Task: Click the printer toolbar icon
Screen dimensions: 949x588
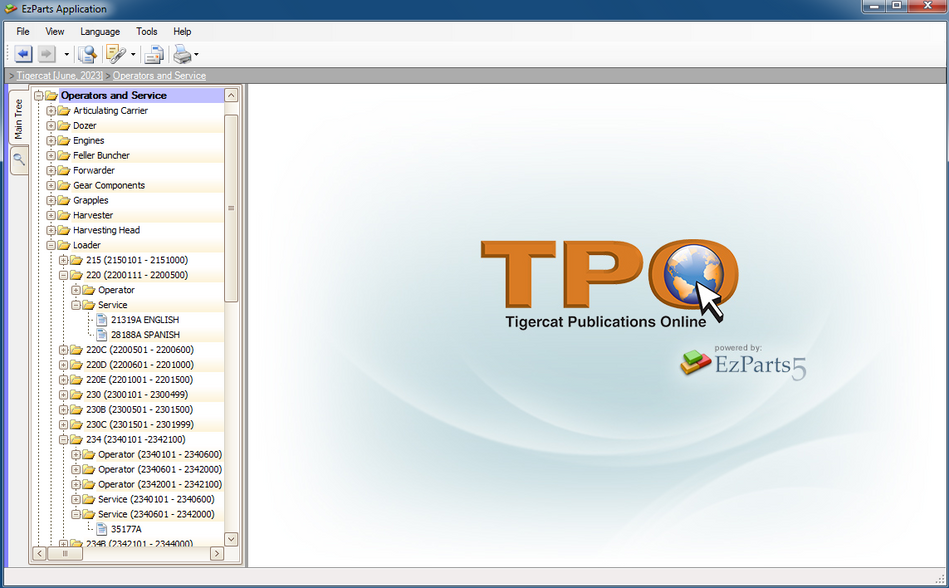Action: point(181,54)
